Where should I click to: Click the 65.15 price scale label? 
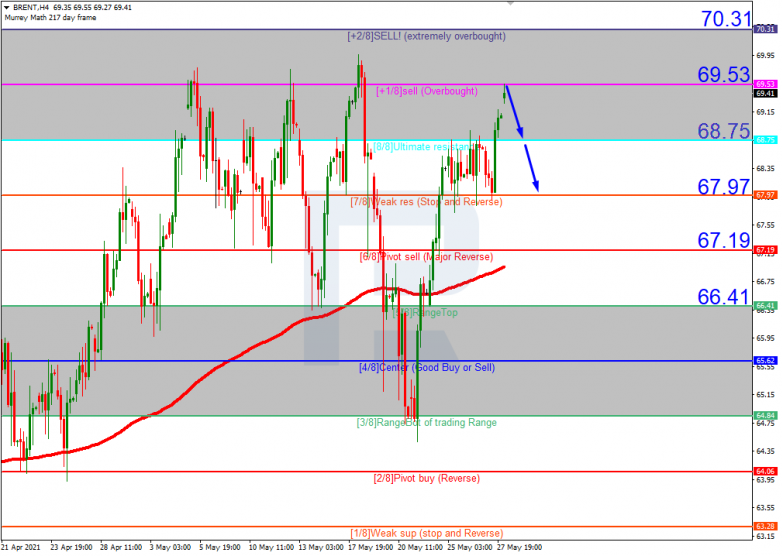(x=765, y=394)
